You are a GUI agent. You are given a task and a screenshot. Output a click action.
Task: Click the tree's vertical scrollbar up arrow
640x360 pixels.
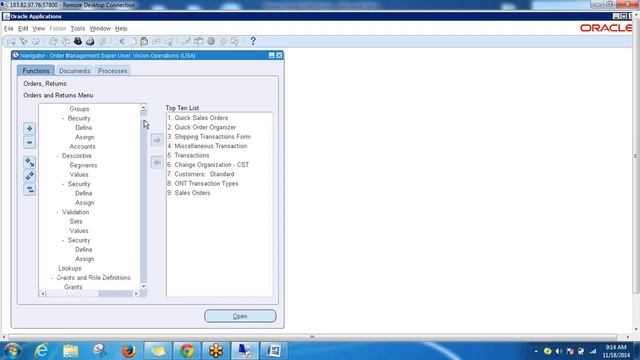(x=143, y=107)
